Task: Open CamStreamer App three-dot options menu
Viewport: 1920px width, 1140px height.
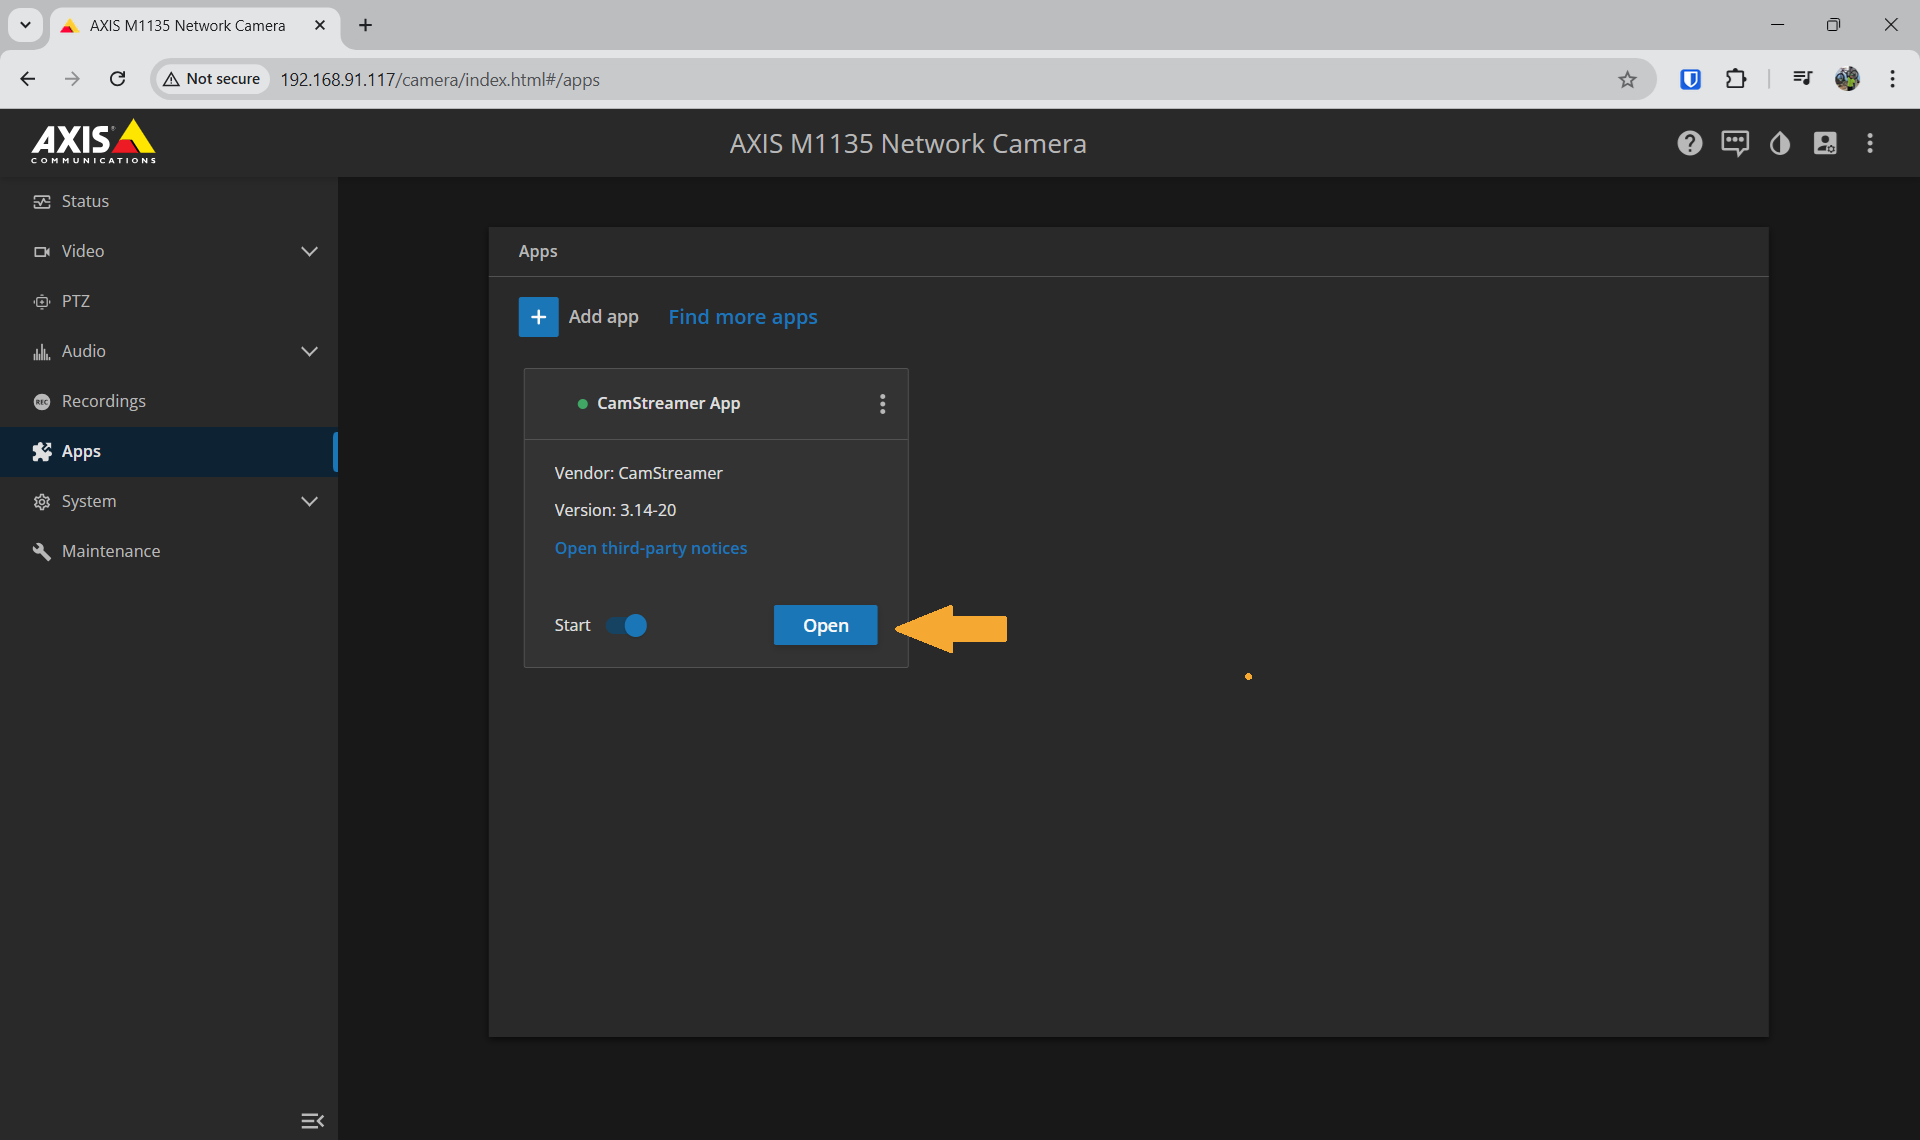Action: tap(882, 403)
